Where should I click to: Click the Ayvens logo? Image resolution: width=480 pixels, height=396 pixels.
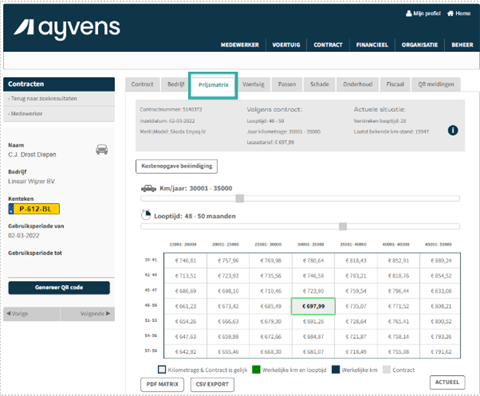tap(67, 29)
